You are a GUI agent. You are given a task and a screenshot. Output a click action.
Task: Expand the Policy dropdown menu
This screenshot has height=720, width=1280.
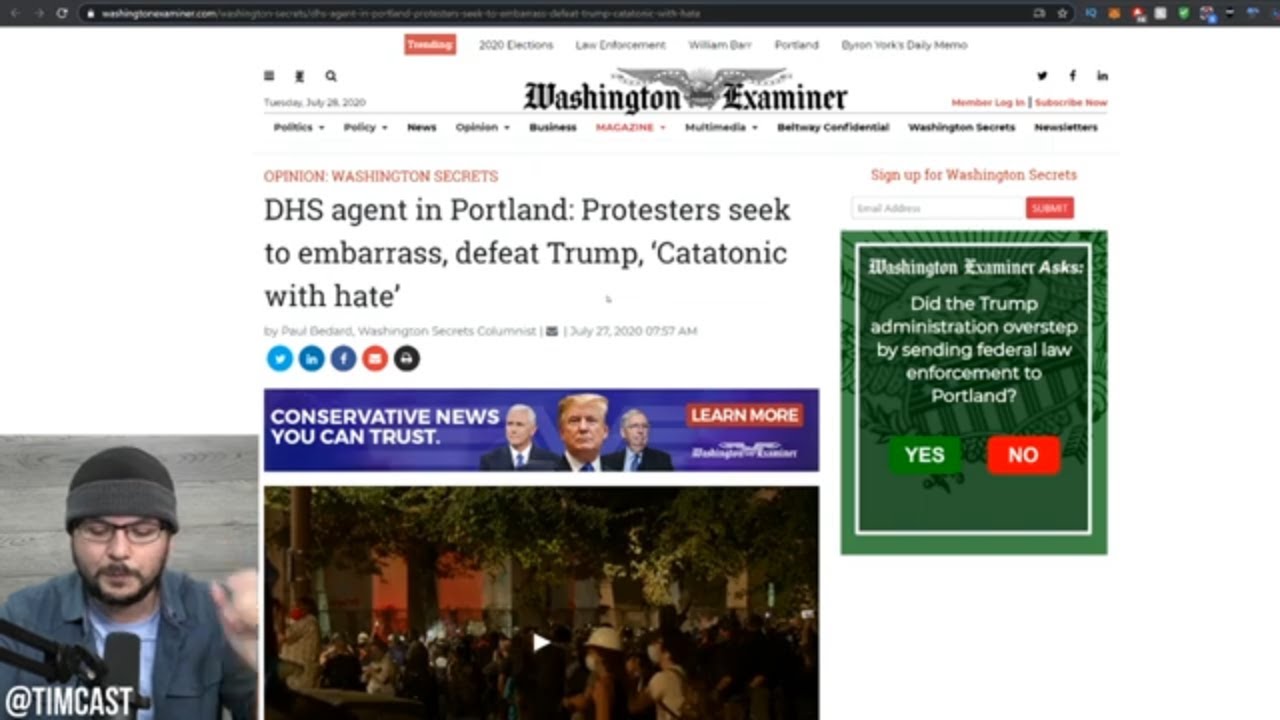pos(366,127)
